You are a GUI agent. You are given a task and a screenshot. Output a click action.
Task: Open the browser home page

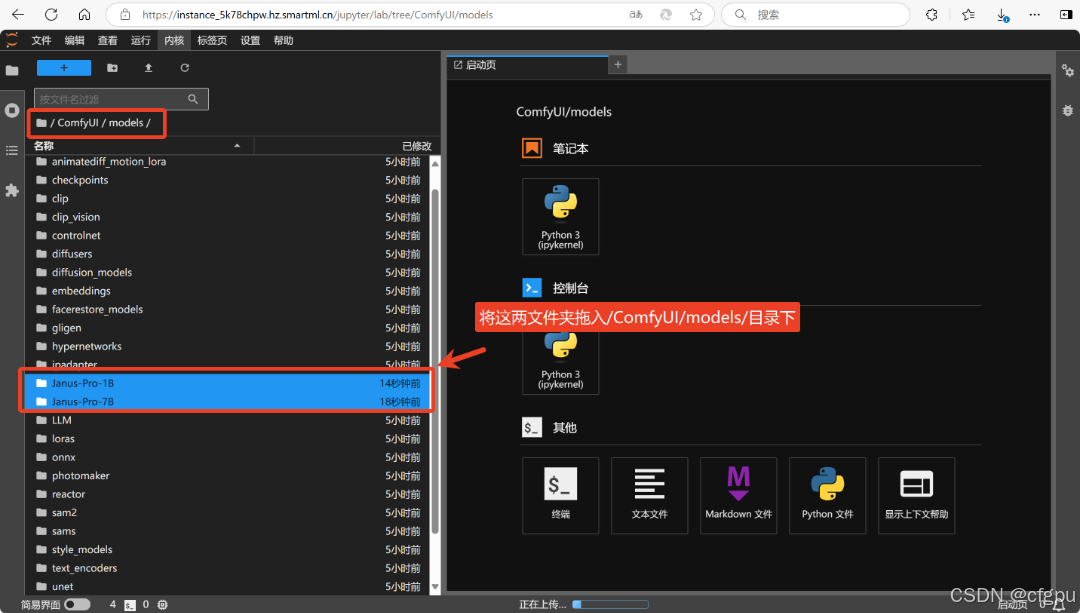tap(84, 14)
